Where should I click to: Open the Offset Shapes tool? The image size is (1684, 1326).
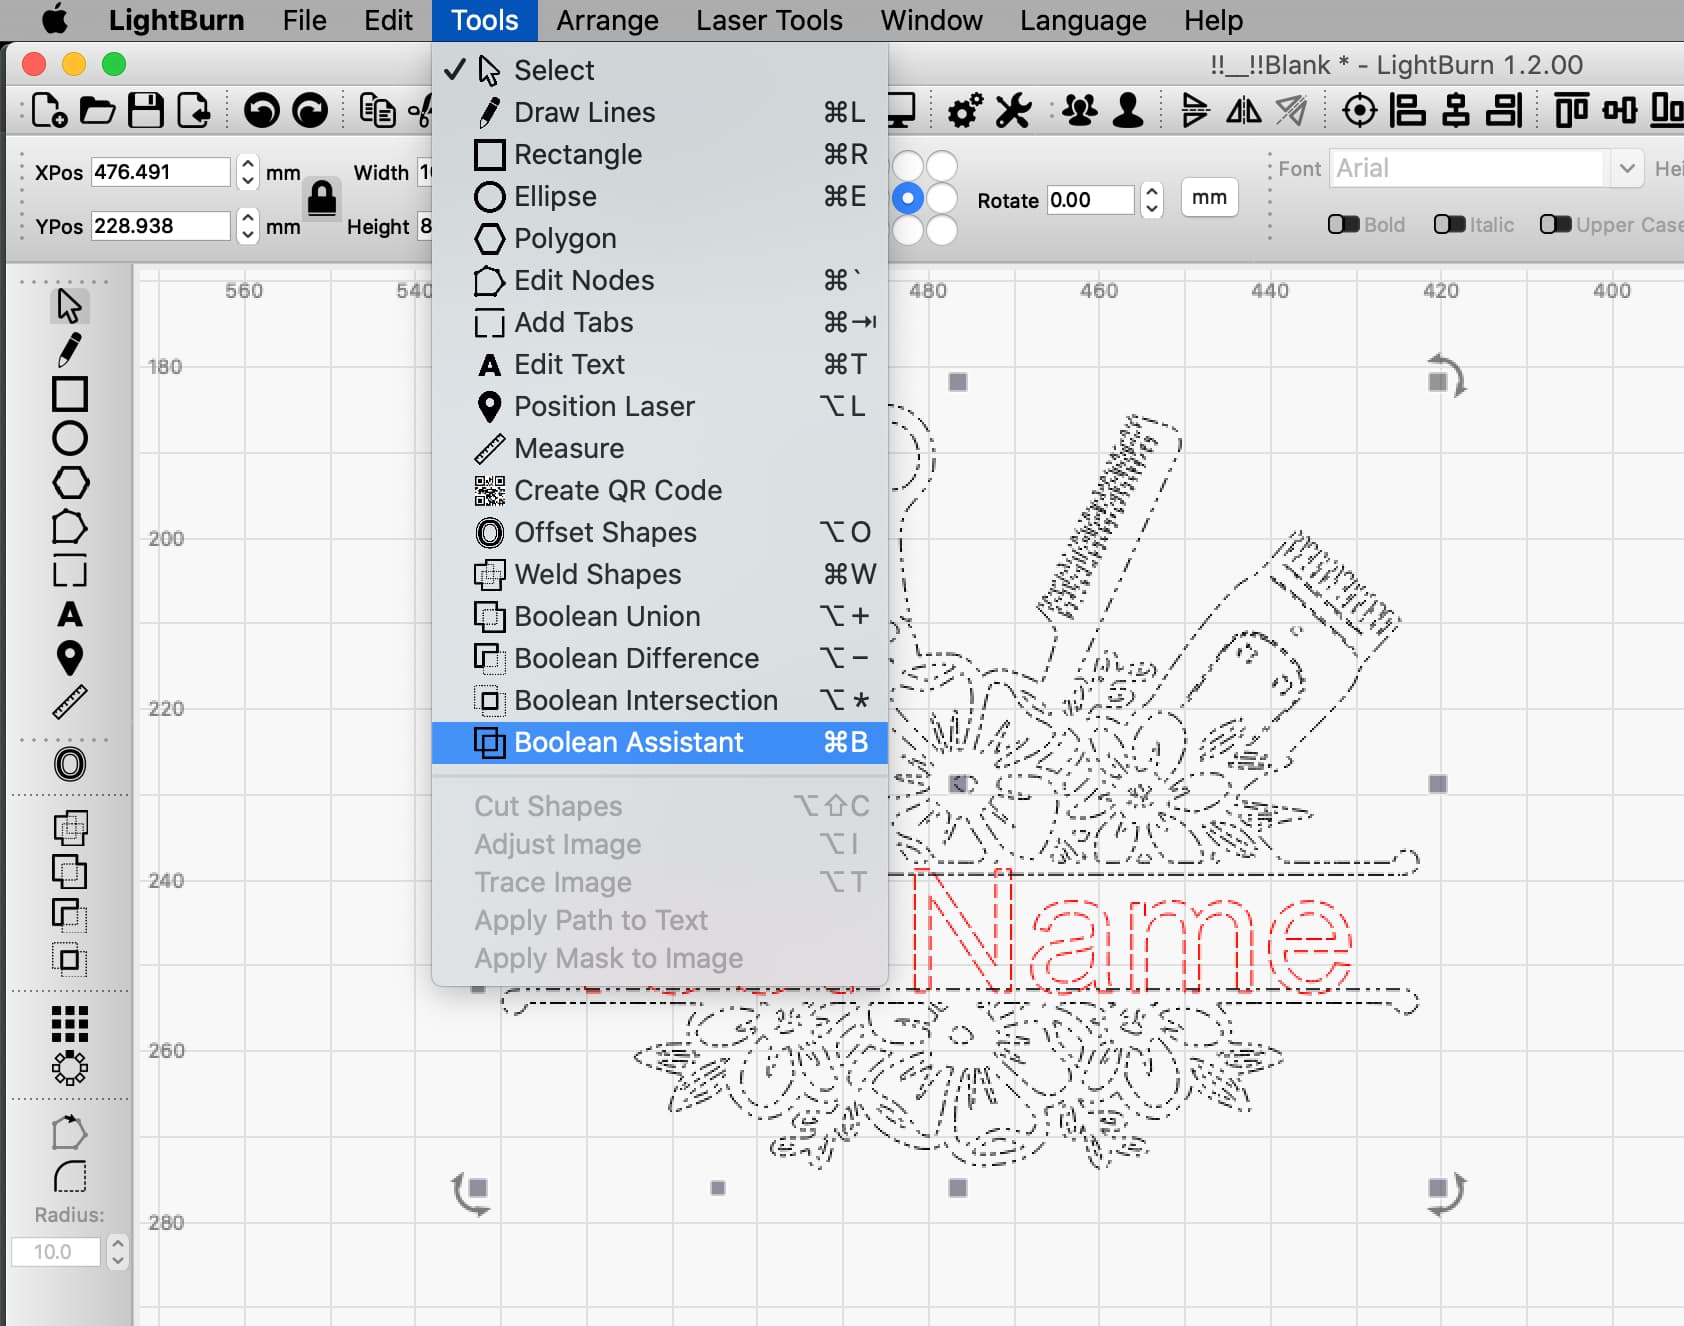68,765
